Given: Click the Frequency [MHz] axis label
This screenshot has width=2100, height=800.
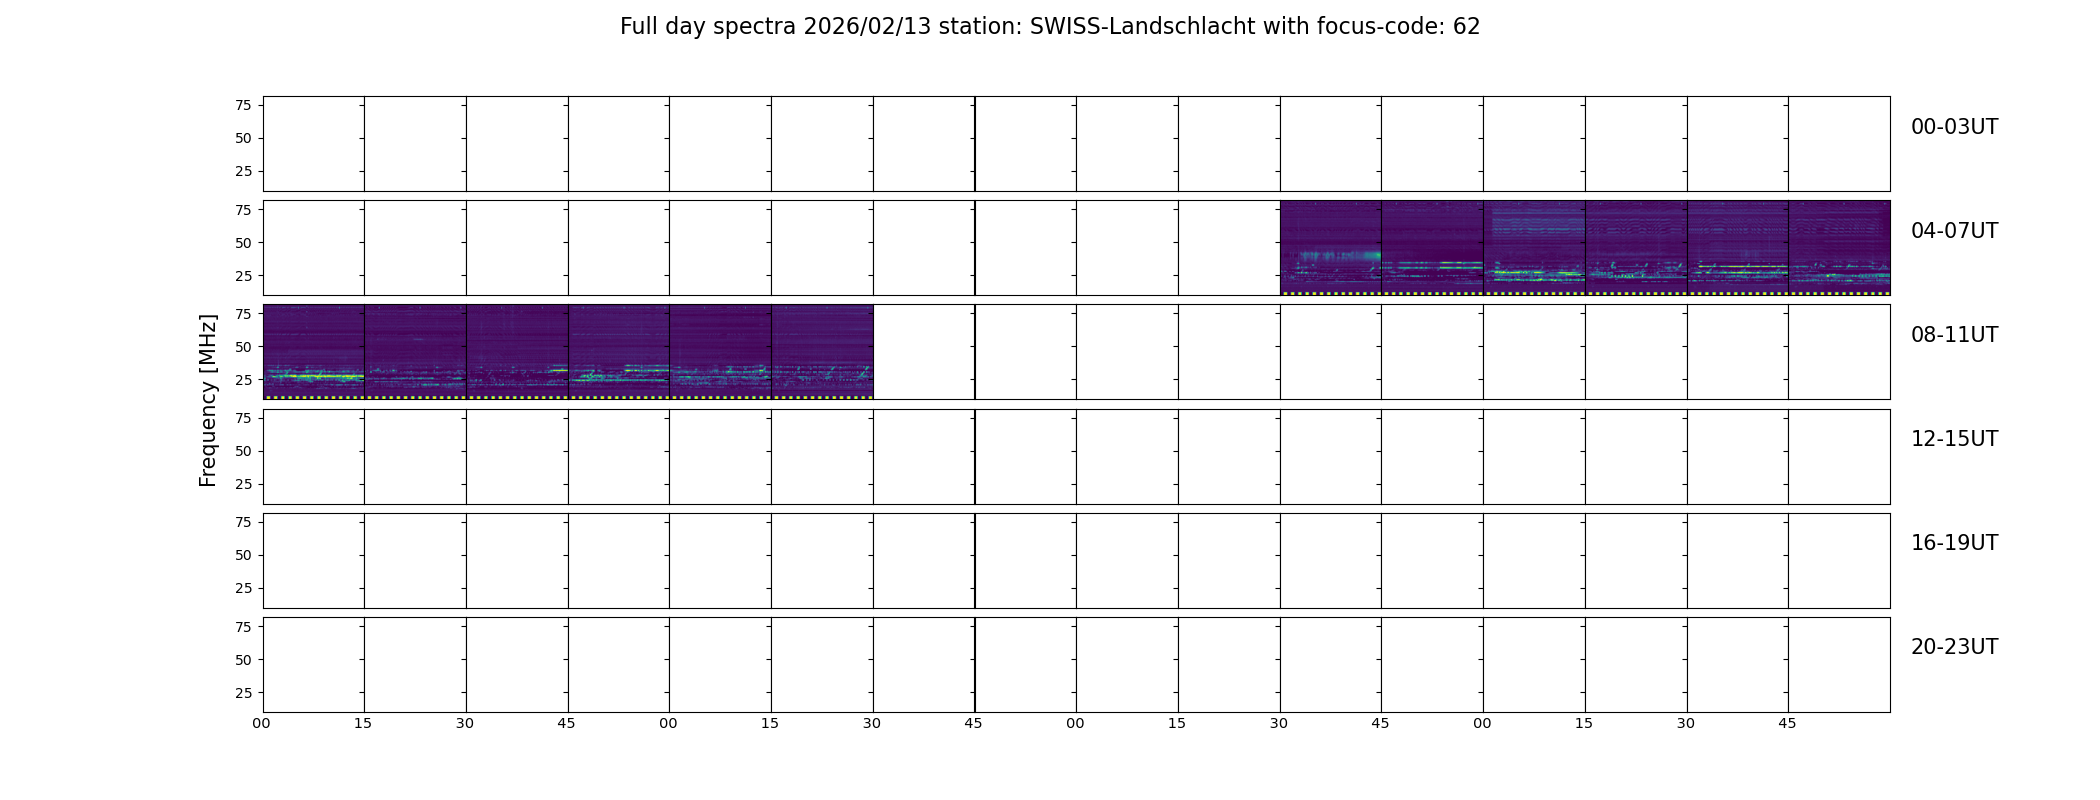Looking at the screenshot, I should click(208, 400).
